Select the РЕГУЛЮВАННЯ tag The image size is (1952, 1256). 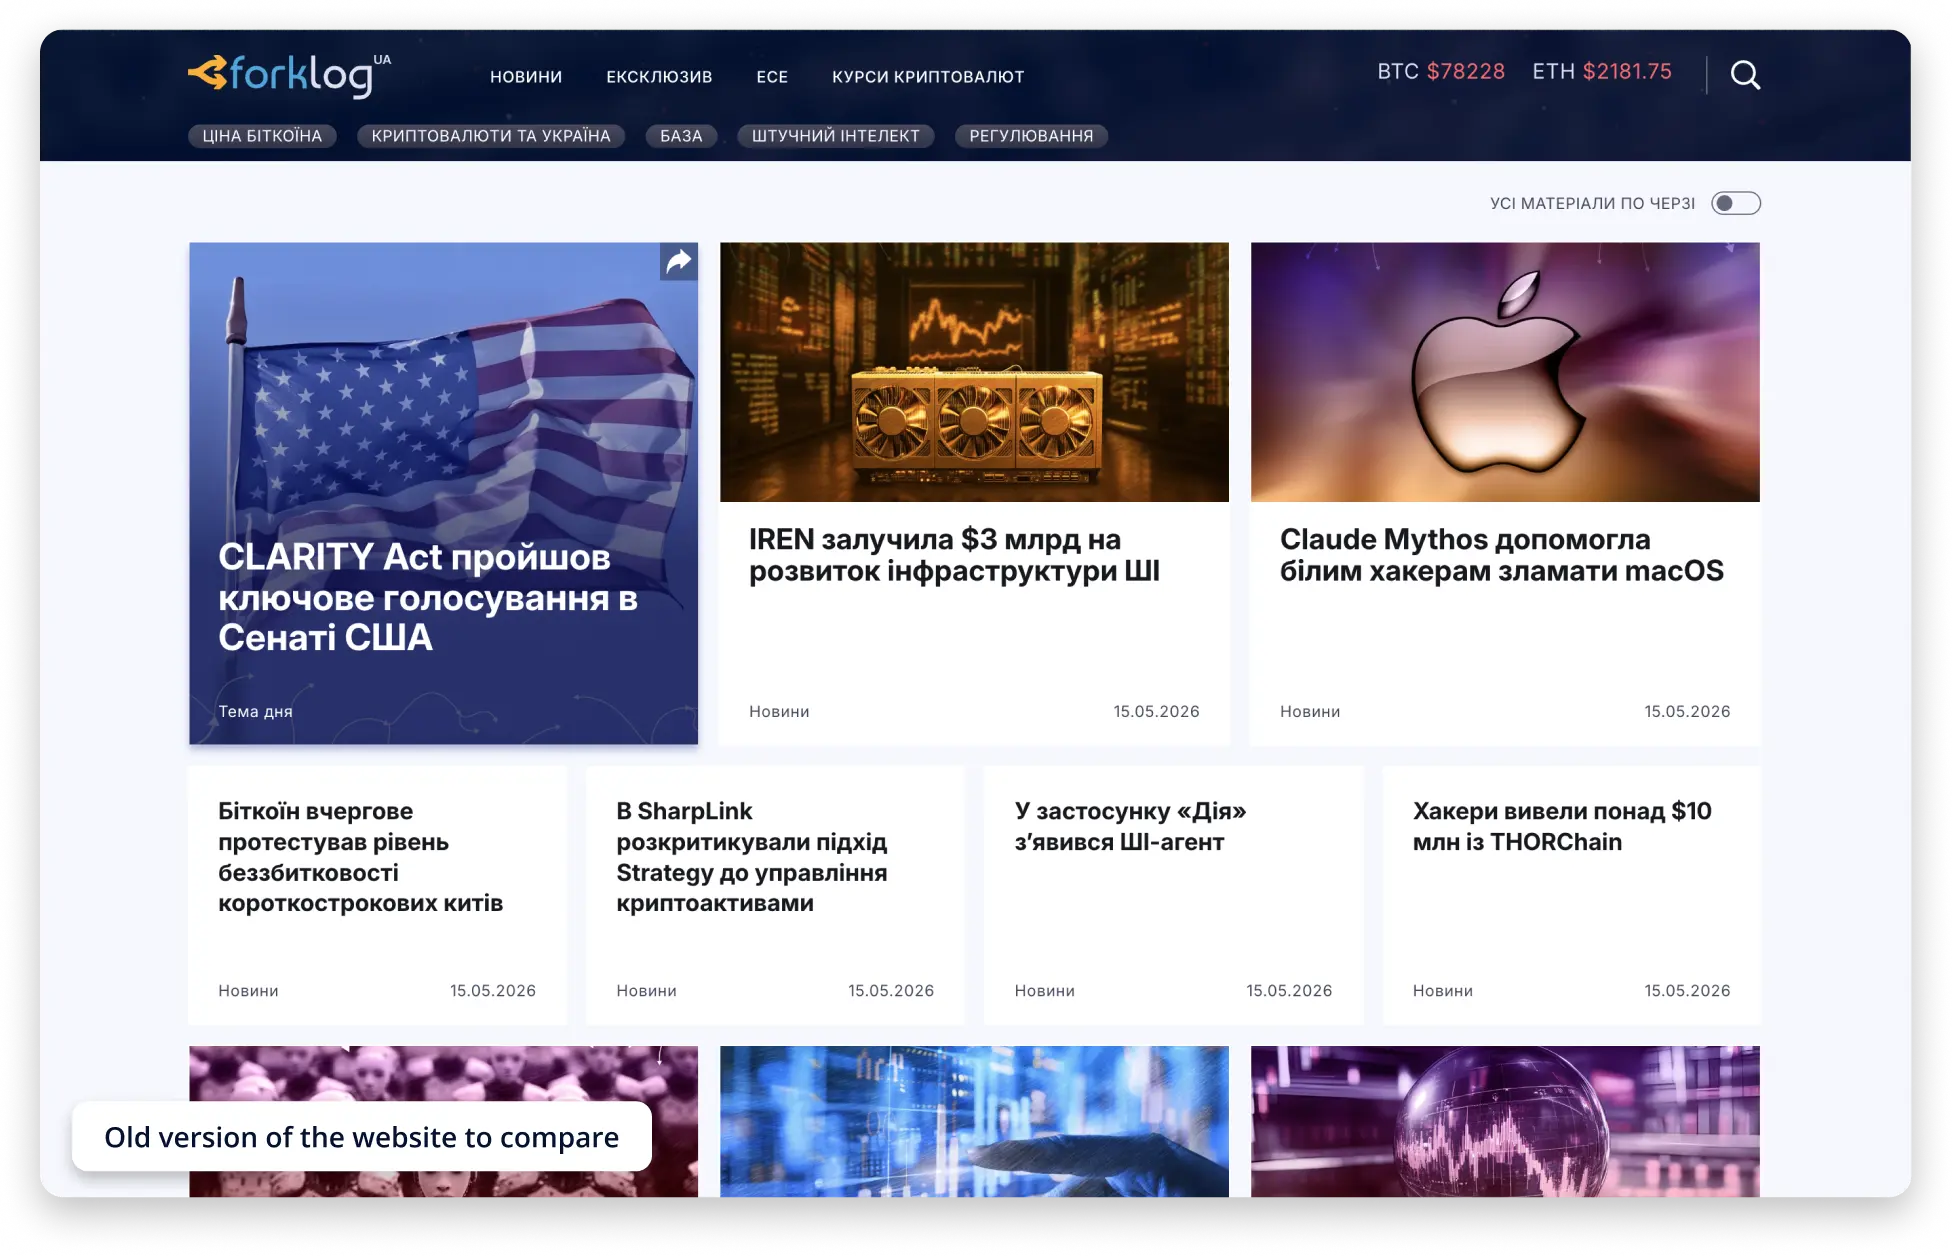[1031, 136]
